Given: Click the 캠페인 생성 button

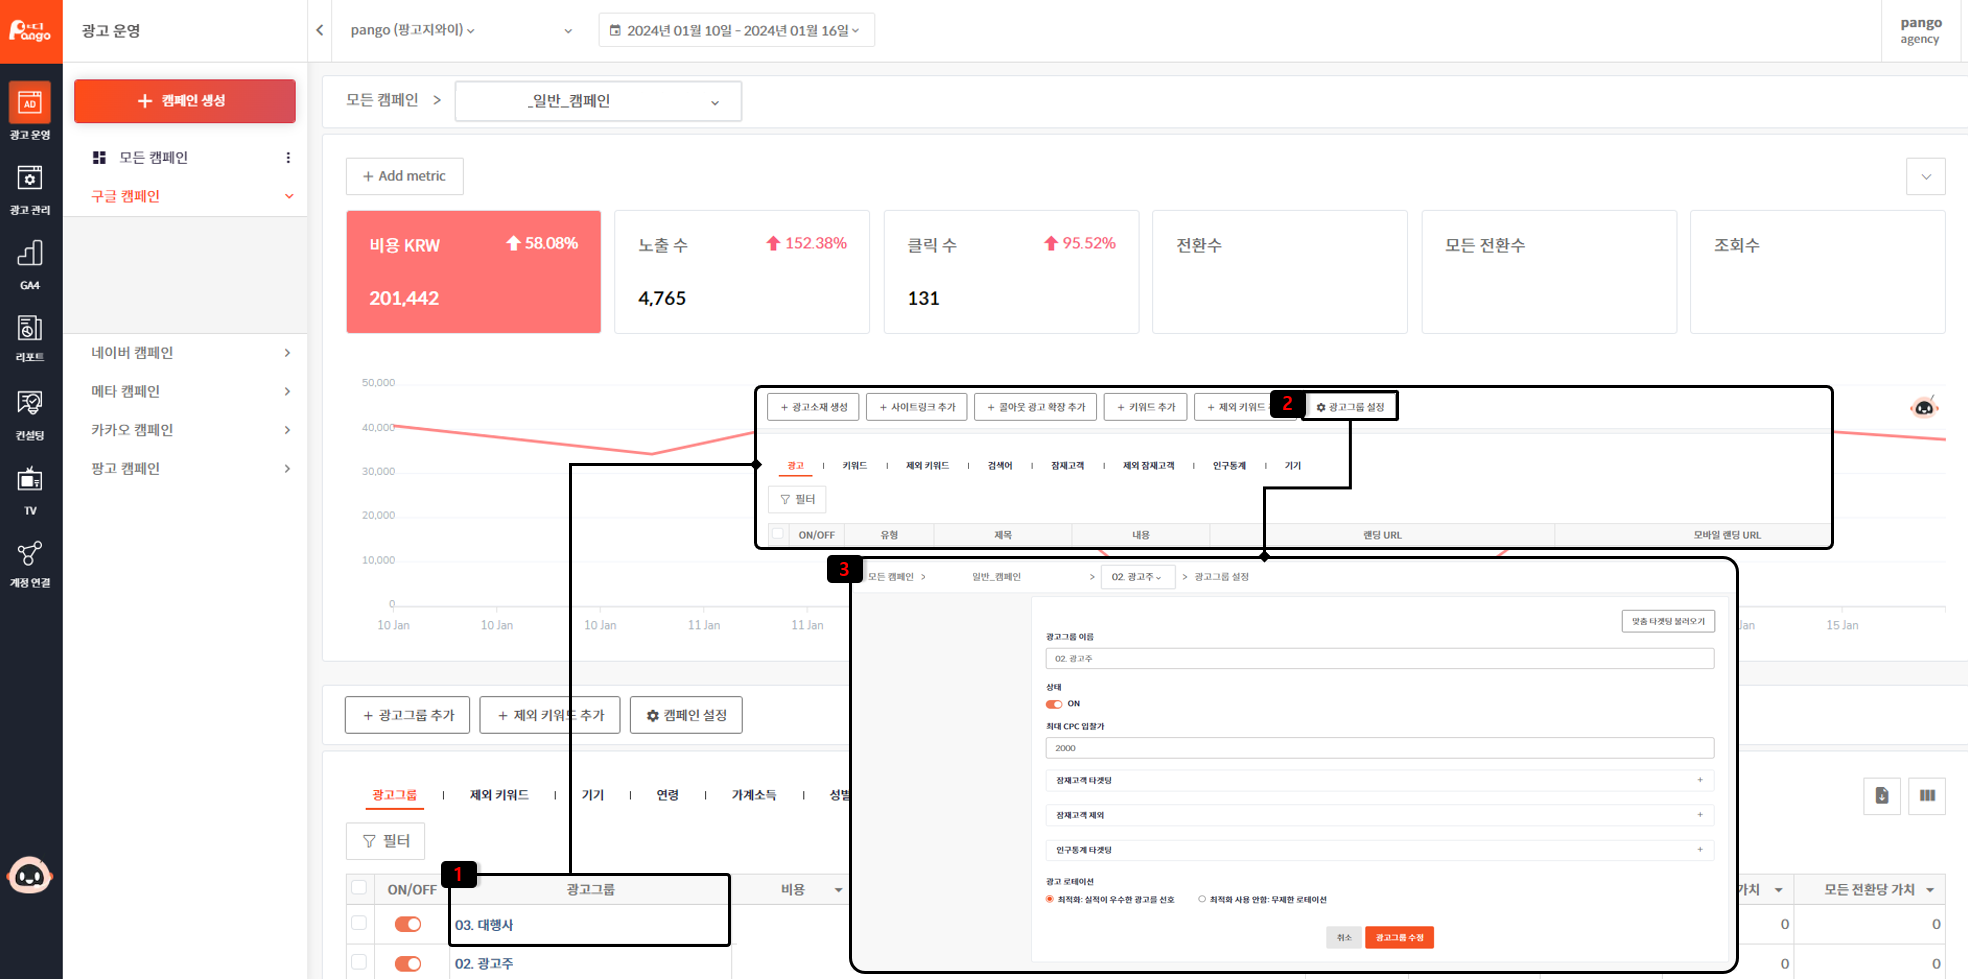Looking at the screenshot, I should [185, 101].
